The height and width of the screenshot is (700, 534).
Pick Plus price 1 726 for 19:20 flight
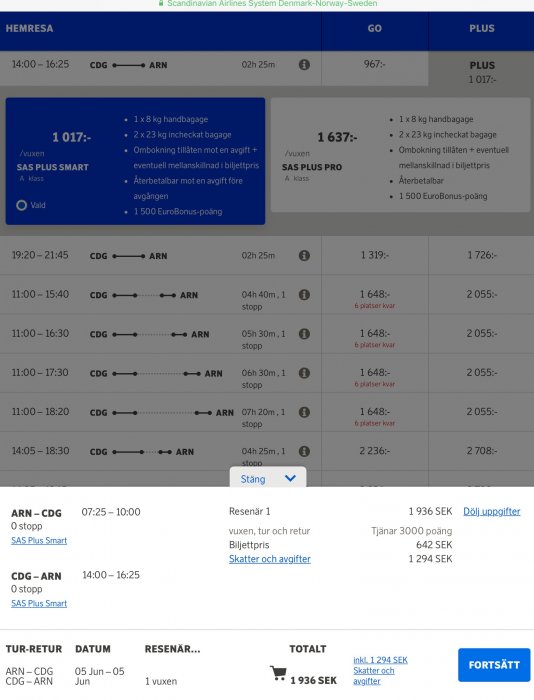481,255
